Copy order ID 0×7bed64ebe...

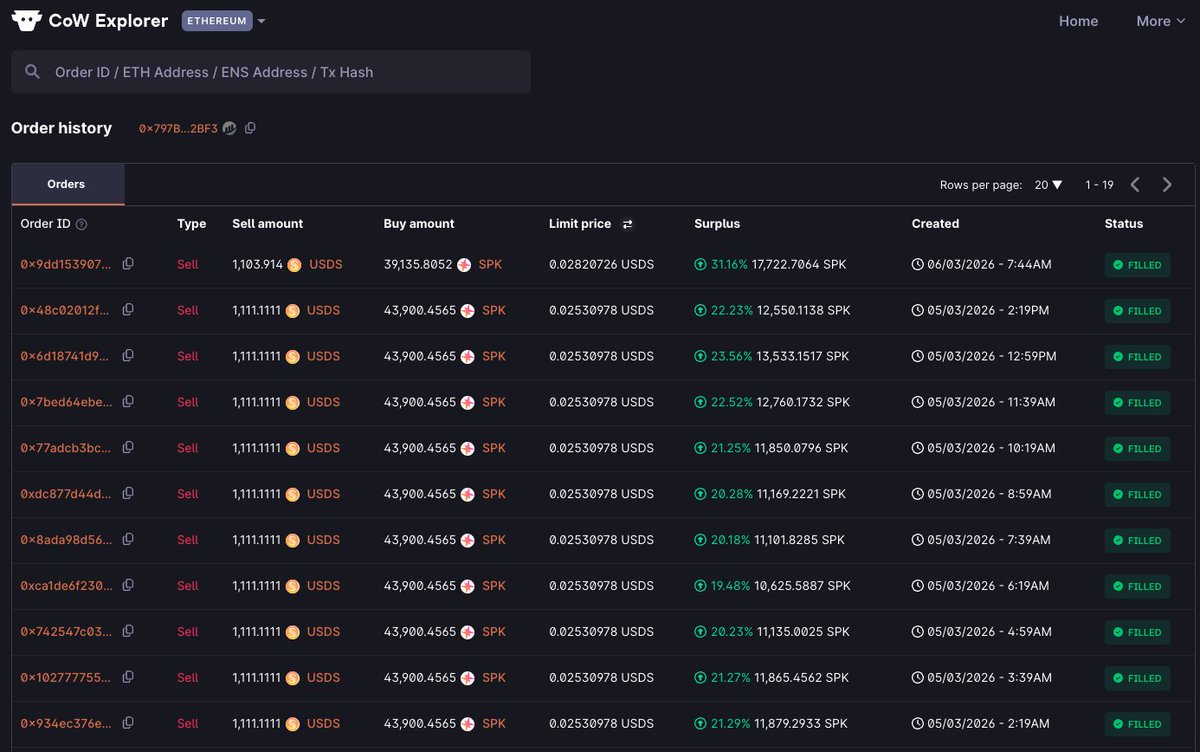coord(128,401)
